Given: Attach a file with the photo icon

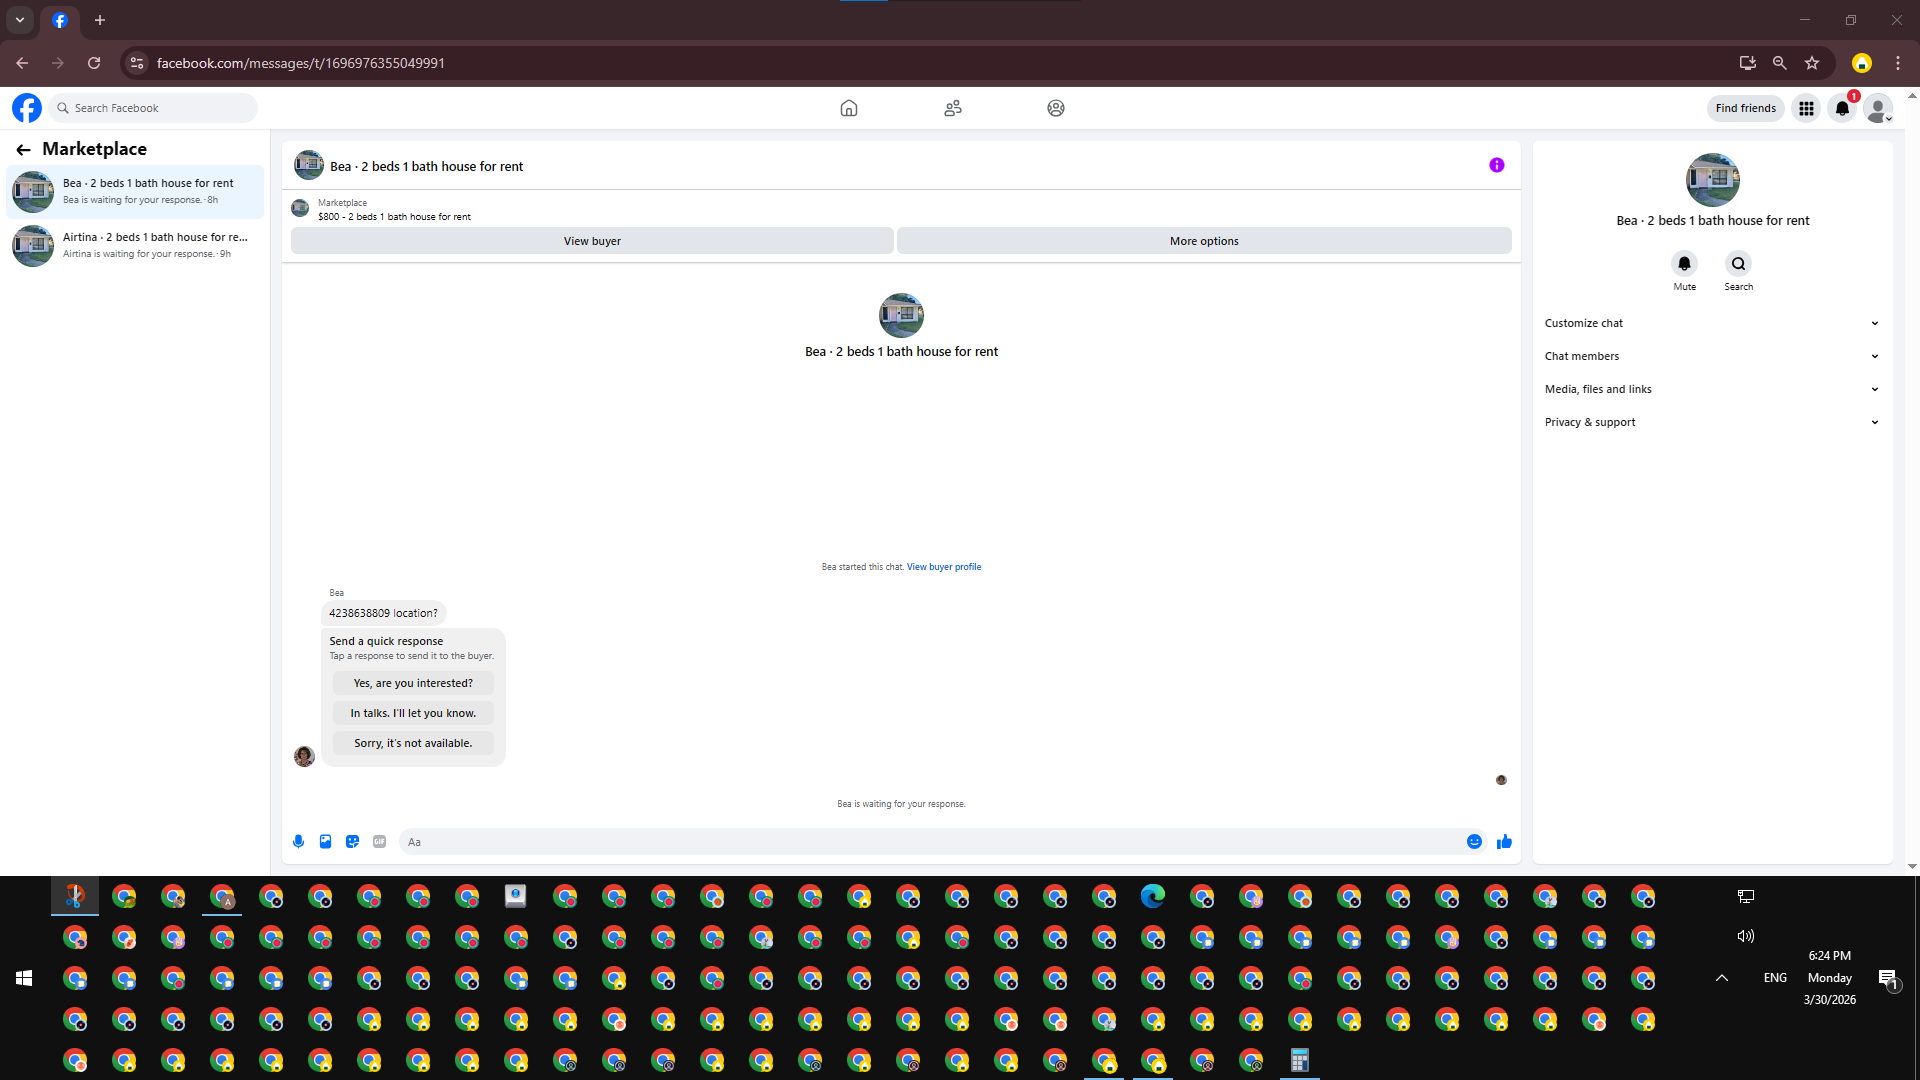Looking at the screenshot, I should point(325,842).
